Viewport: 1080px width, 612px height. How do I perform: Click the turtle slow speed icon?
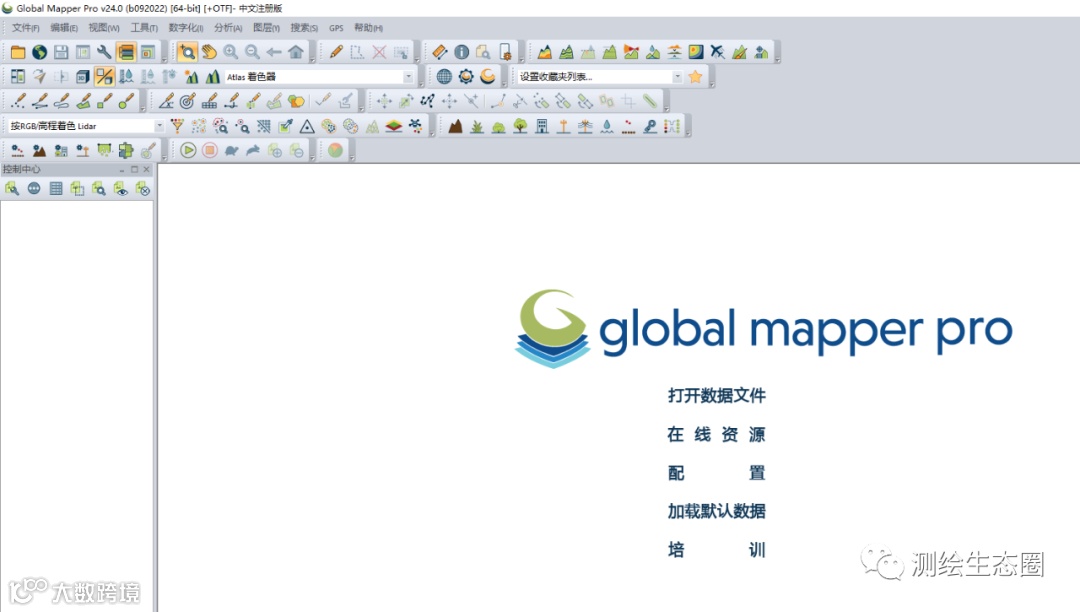coord(231,150)
